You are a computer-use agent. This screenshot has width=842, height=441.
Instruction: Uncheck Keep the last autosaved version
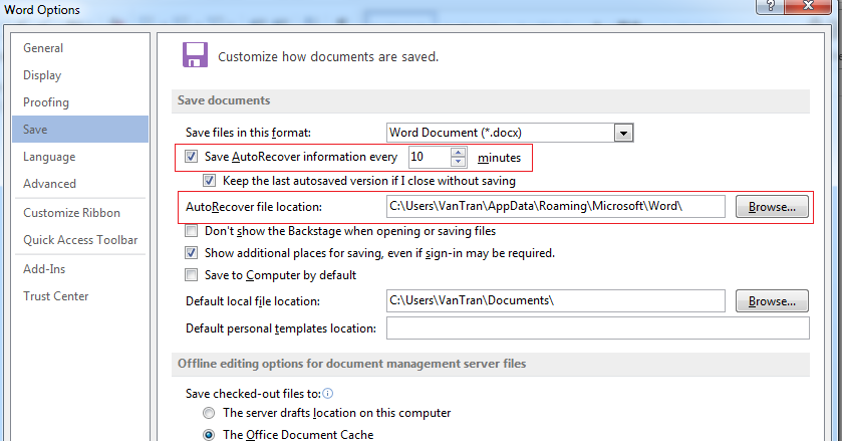coord(209,181)
